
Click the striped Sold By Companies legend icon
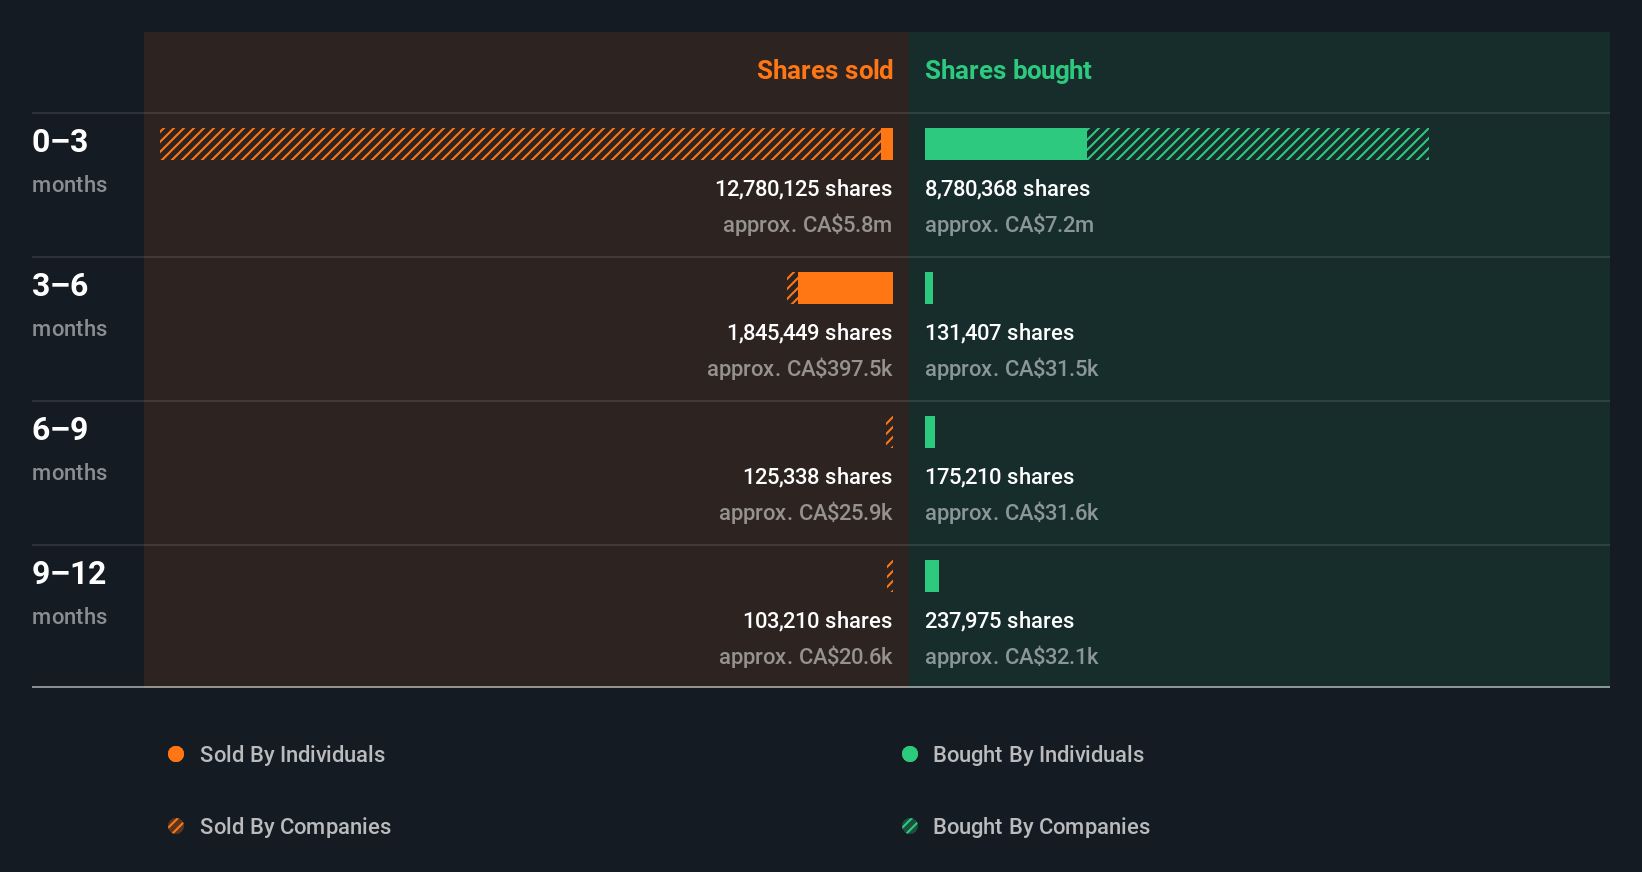coord(176,826)
